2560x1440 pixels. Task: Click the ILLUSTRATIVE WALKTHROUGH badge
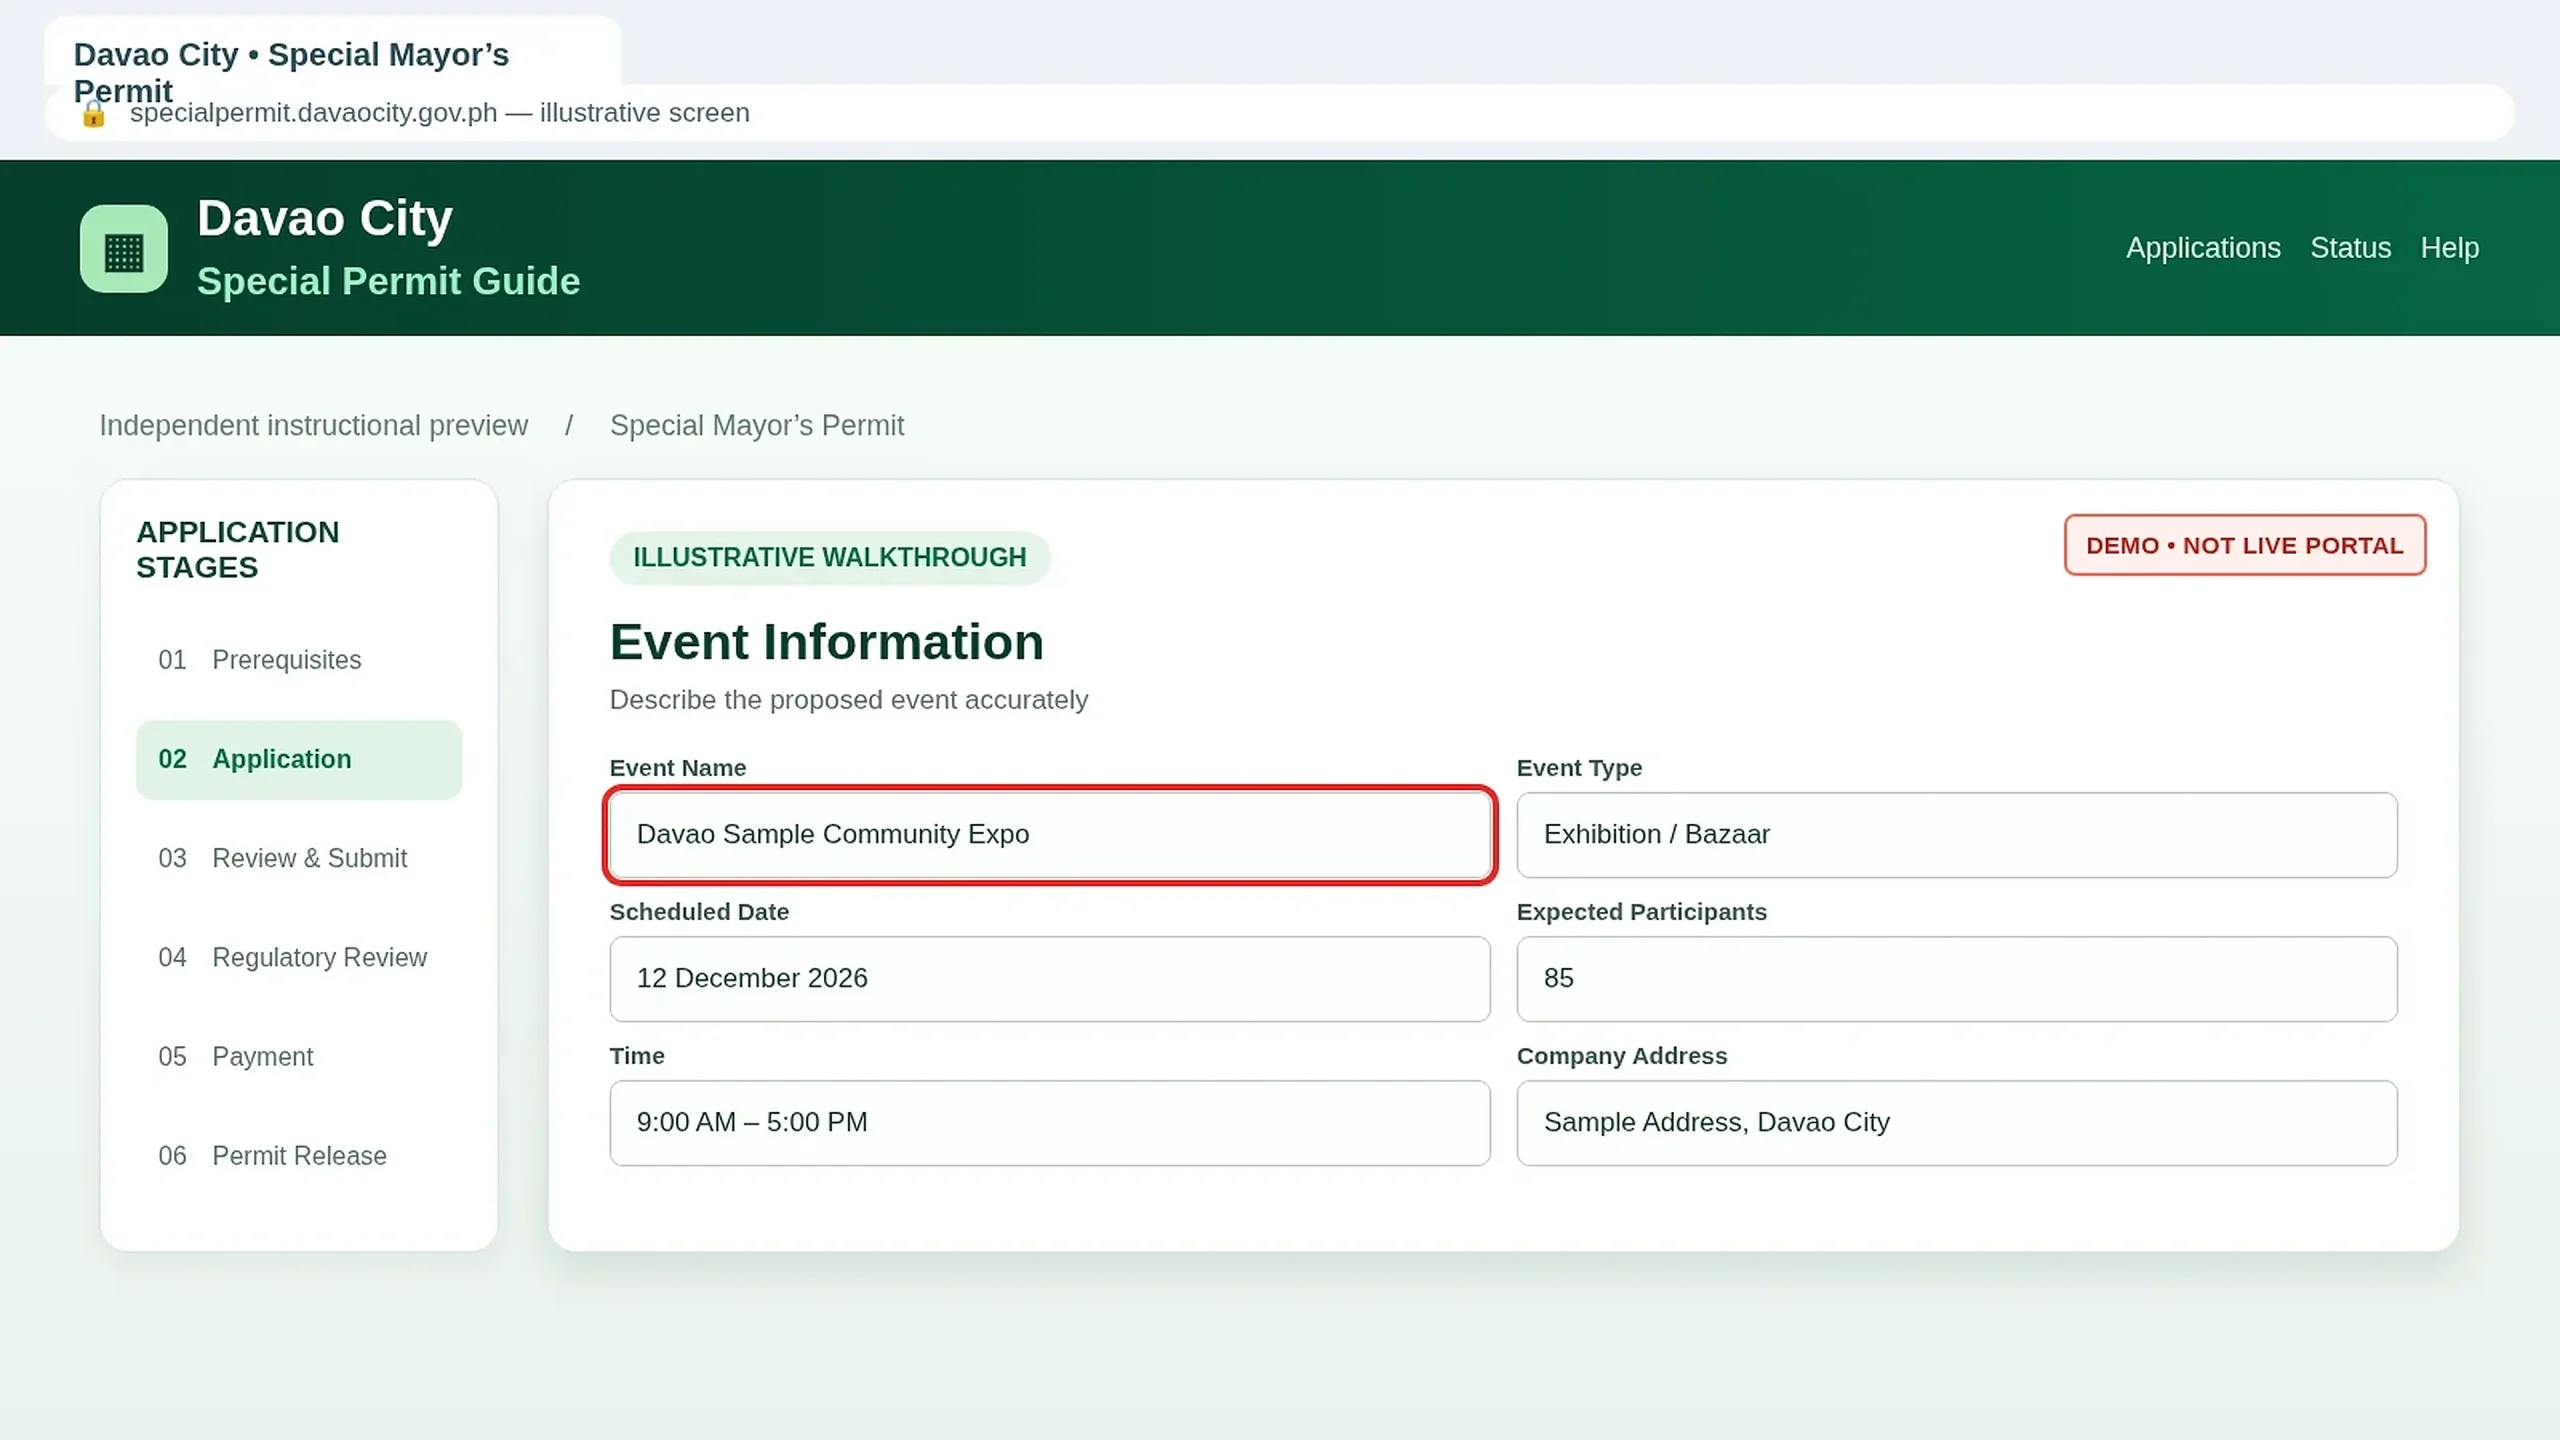830,557
